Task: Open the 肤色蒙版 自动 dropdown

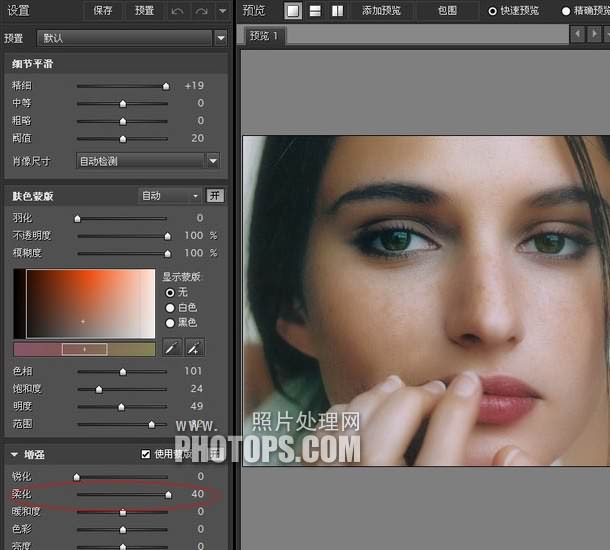Action: [170, 196]
